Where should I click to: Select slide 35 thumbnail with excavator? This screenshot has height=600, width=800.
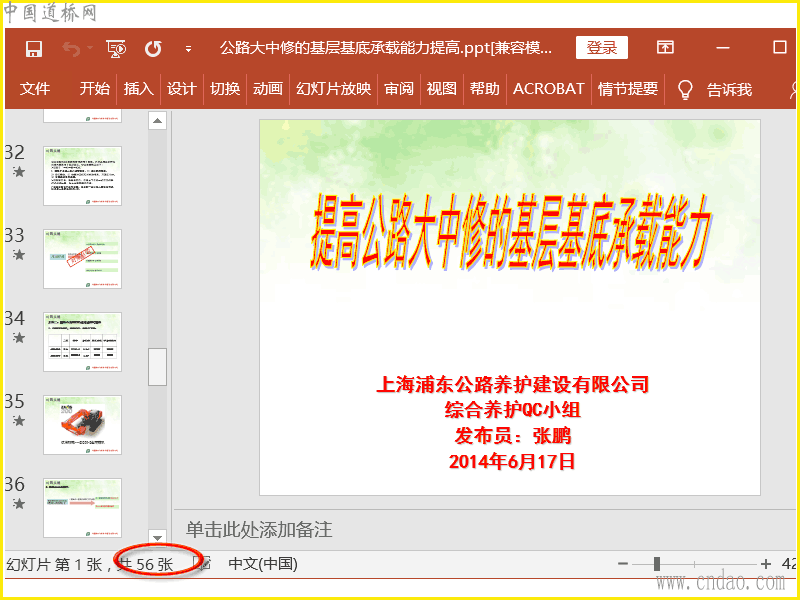click(x=82, y=425)
